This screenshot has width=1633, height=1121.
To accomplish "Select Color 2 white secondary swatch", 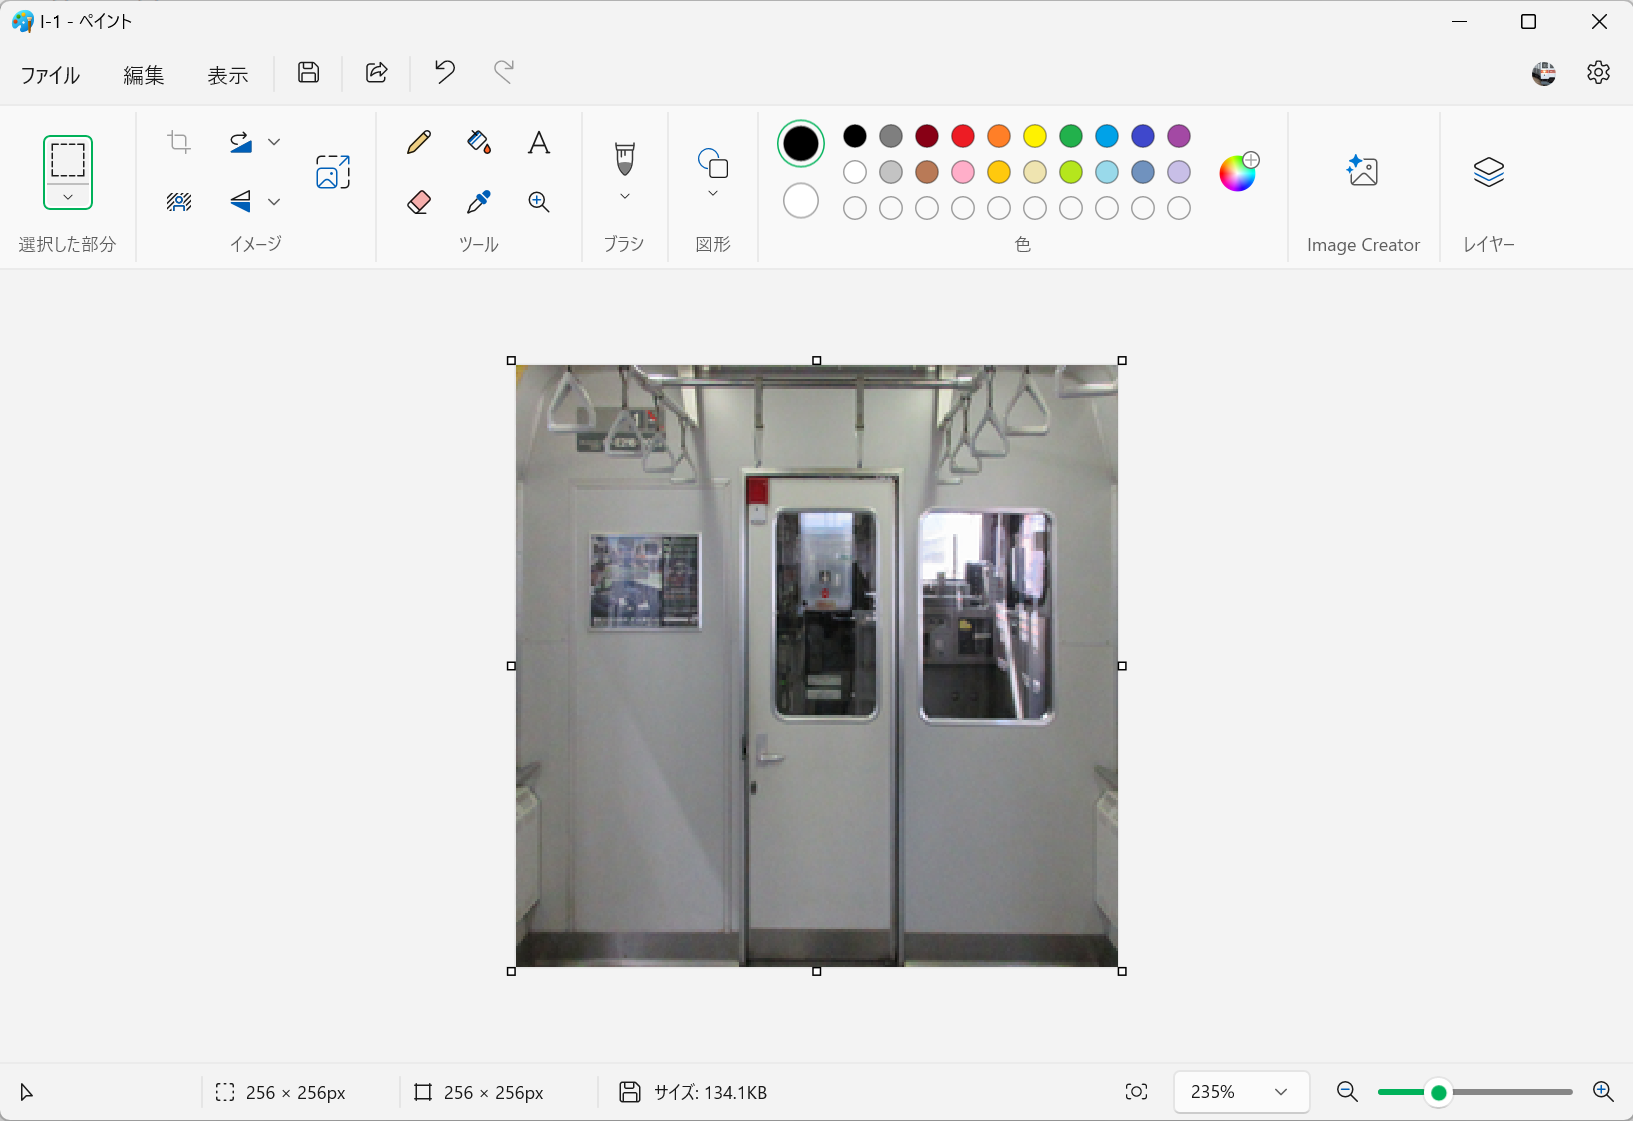I will coord(801,201).
